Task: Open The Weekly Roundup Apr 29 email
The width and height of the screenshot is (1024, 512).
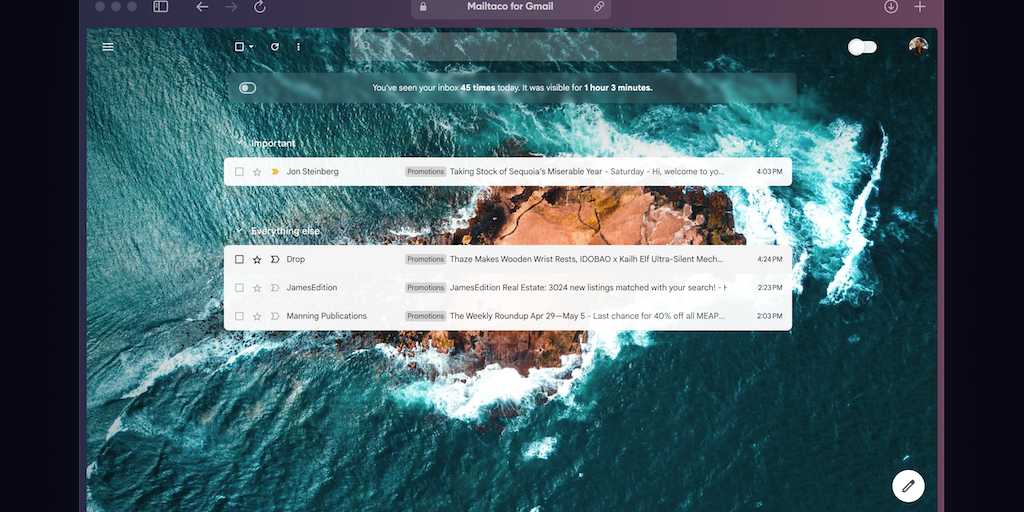Action: point(508,316)
